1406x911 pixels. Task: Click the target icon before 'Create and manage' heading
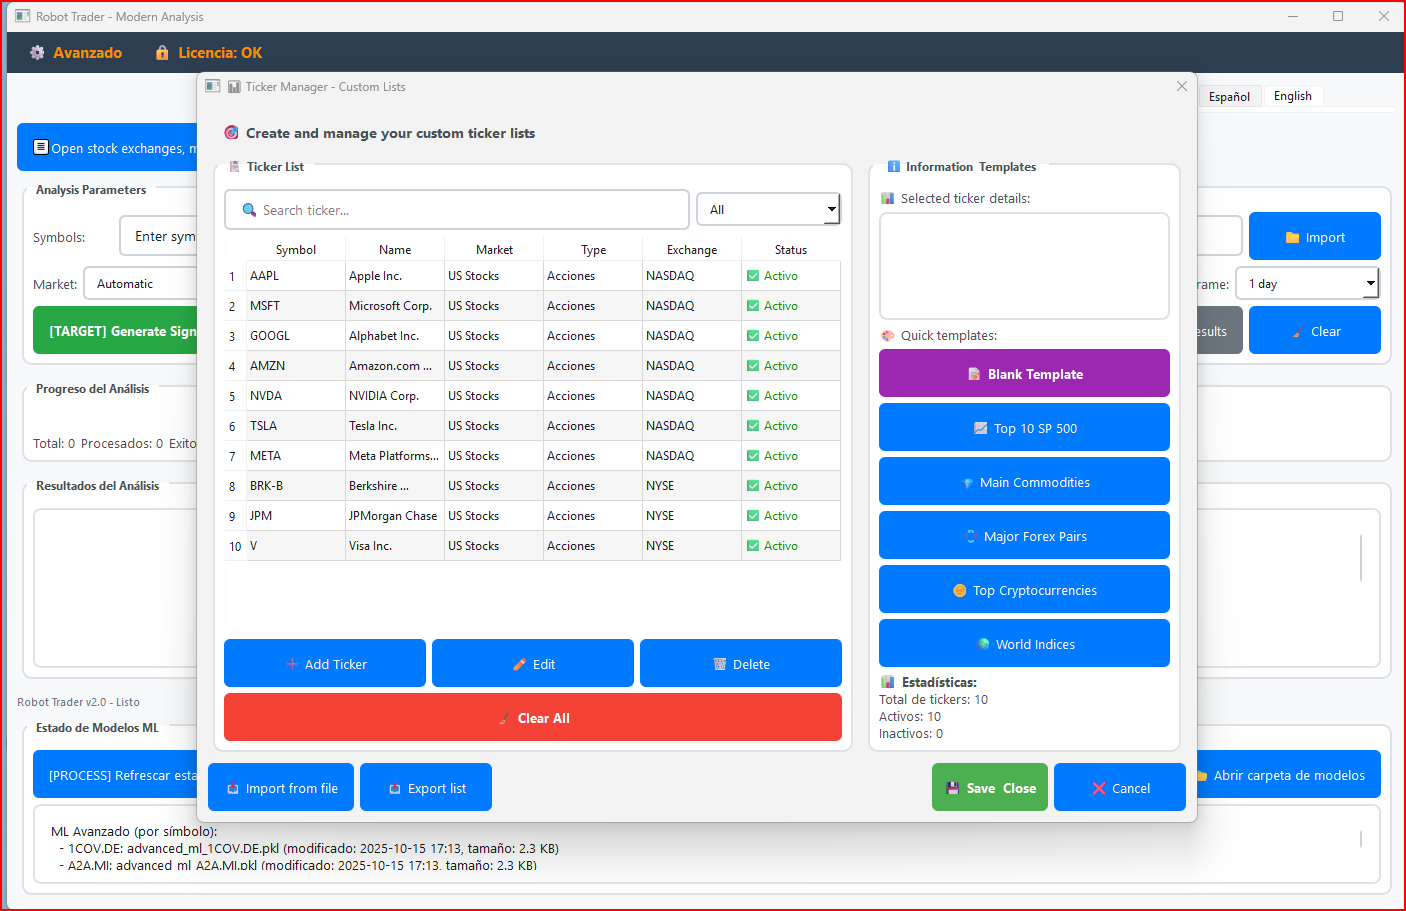click(x=231, y=132)
